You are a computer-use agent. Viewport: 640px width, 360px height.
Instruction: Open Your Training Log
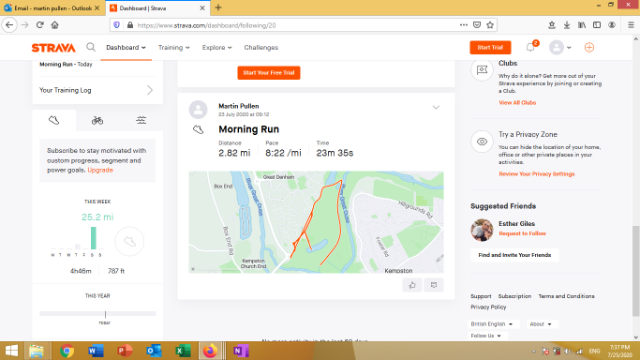97,90
